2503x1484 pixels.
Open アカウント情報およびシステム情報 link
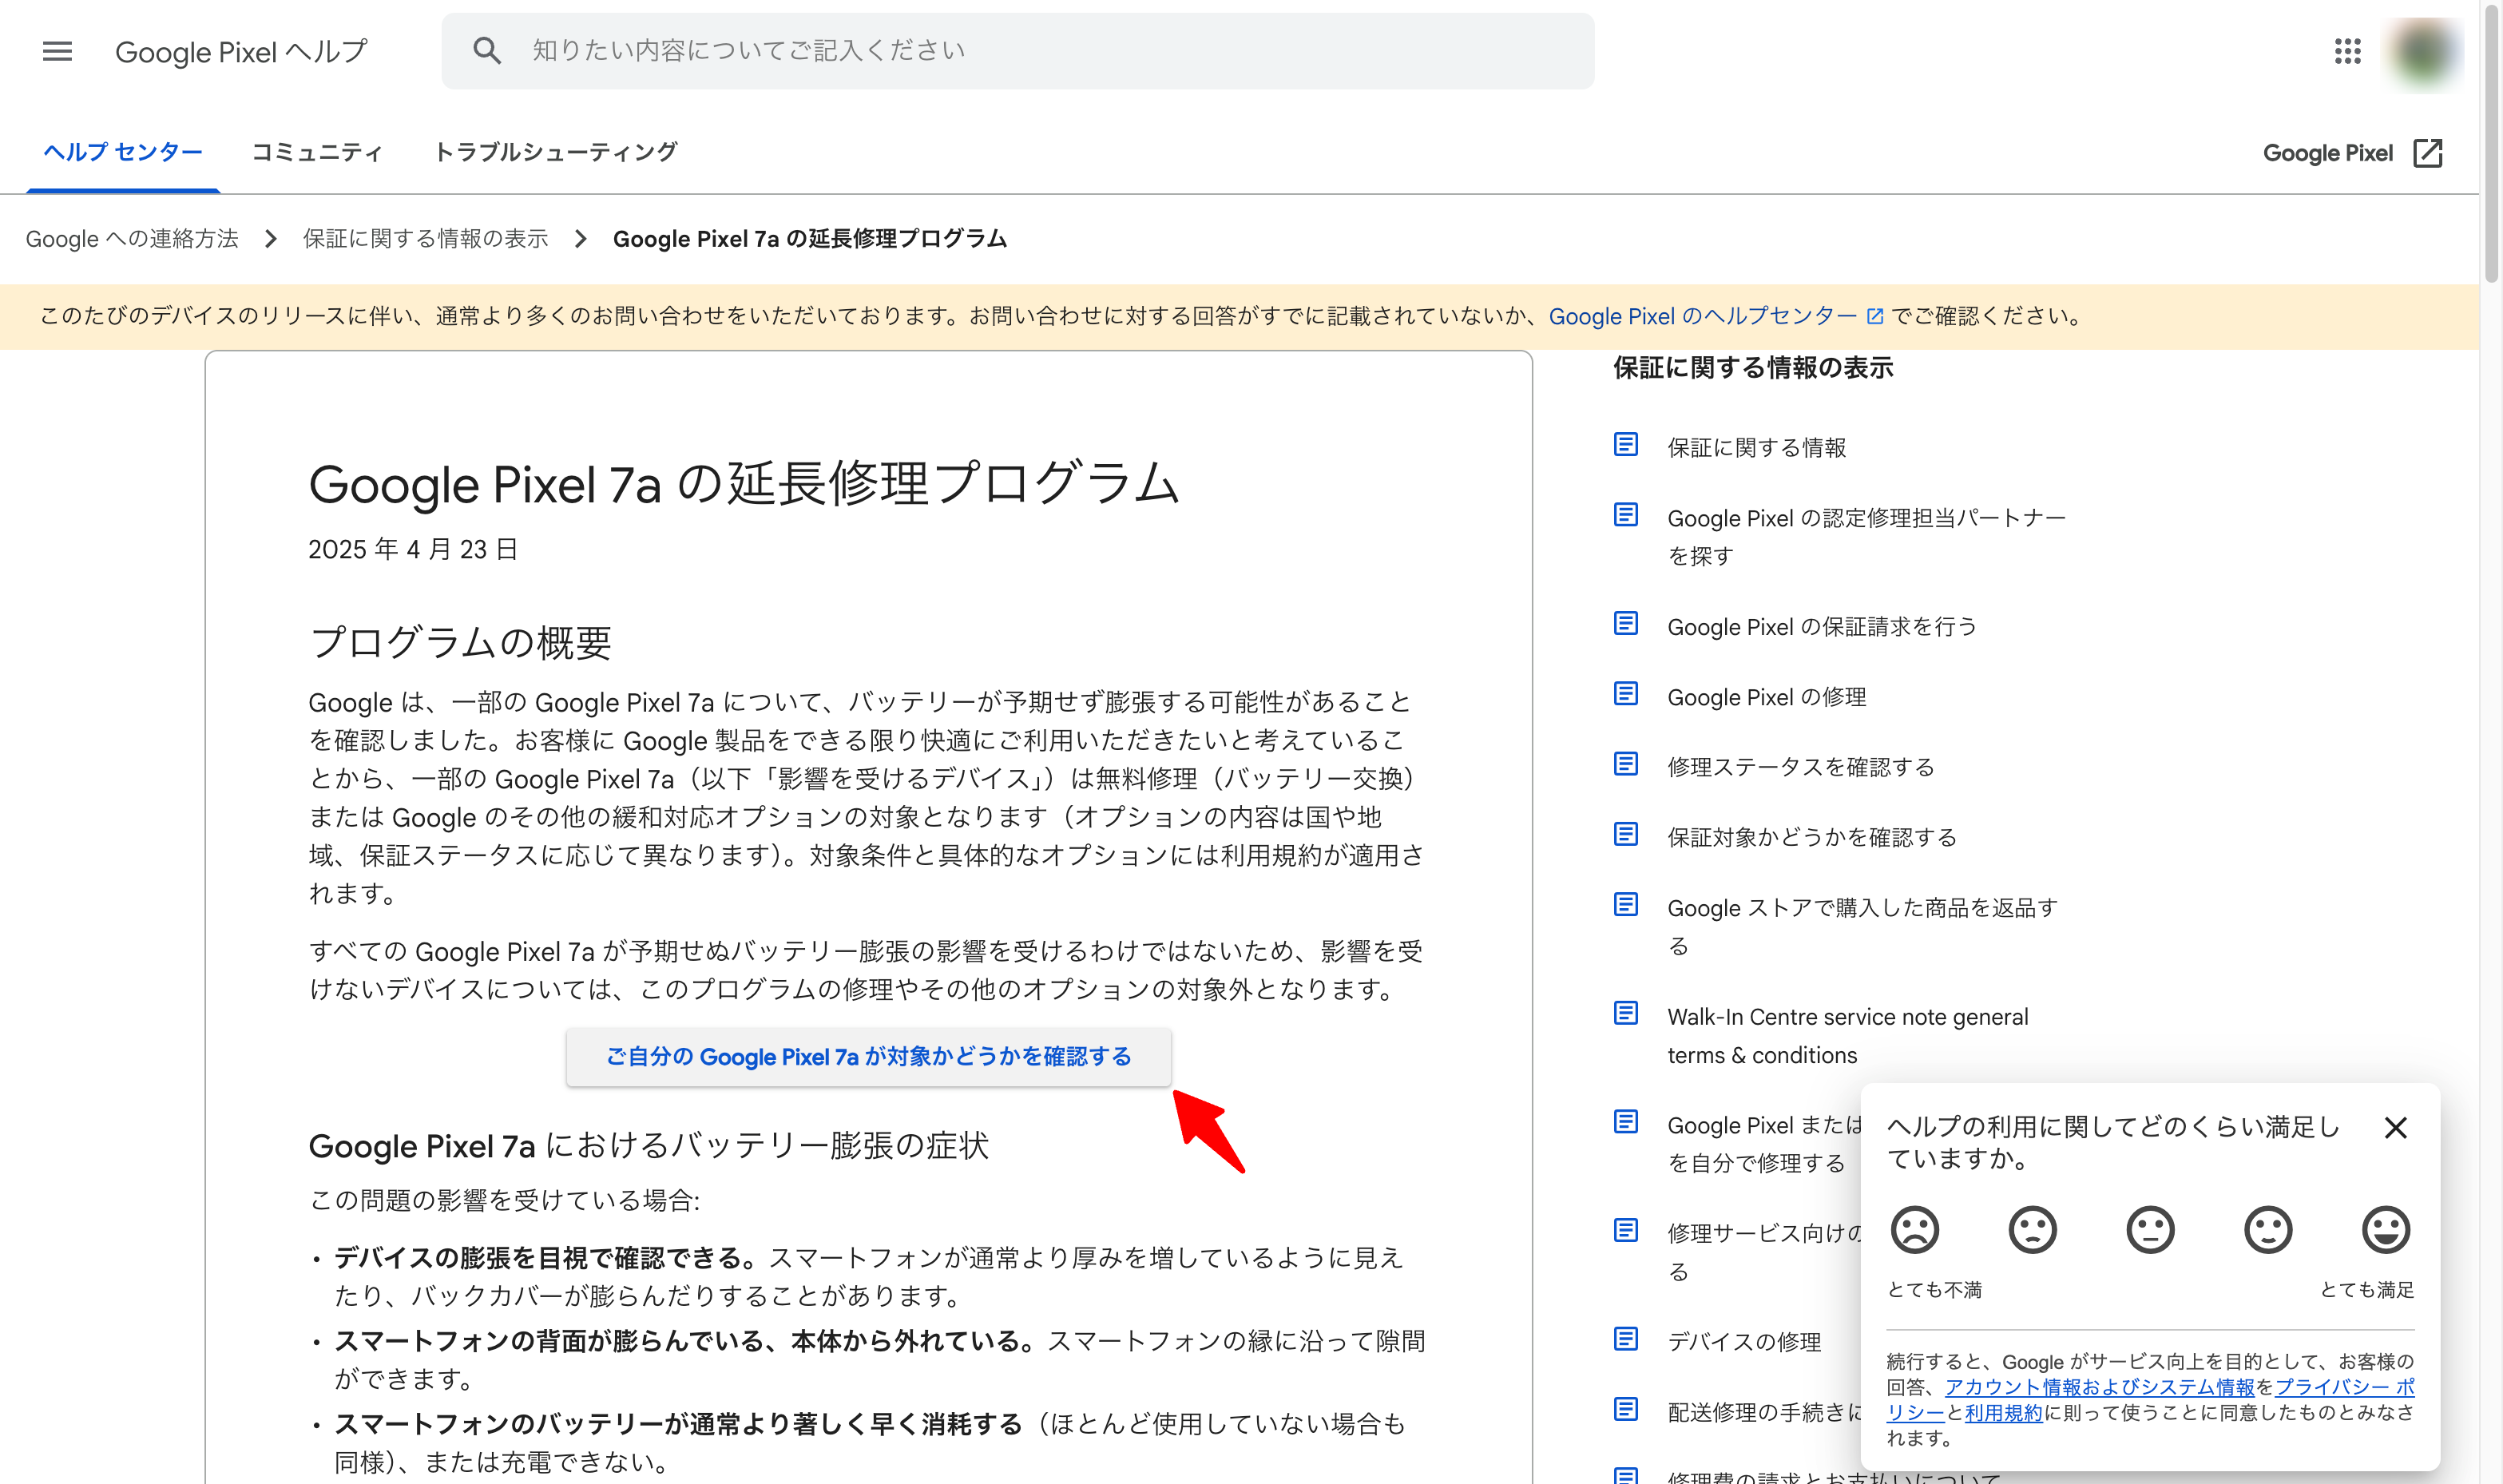pos(2099,1387)
